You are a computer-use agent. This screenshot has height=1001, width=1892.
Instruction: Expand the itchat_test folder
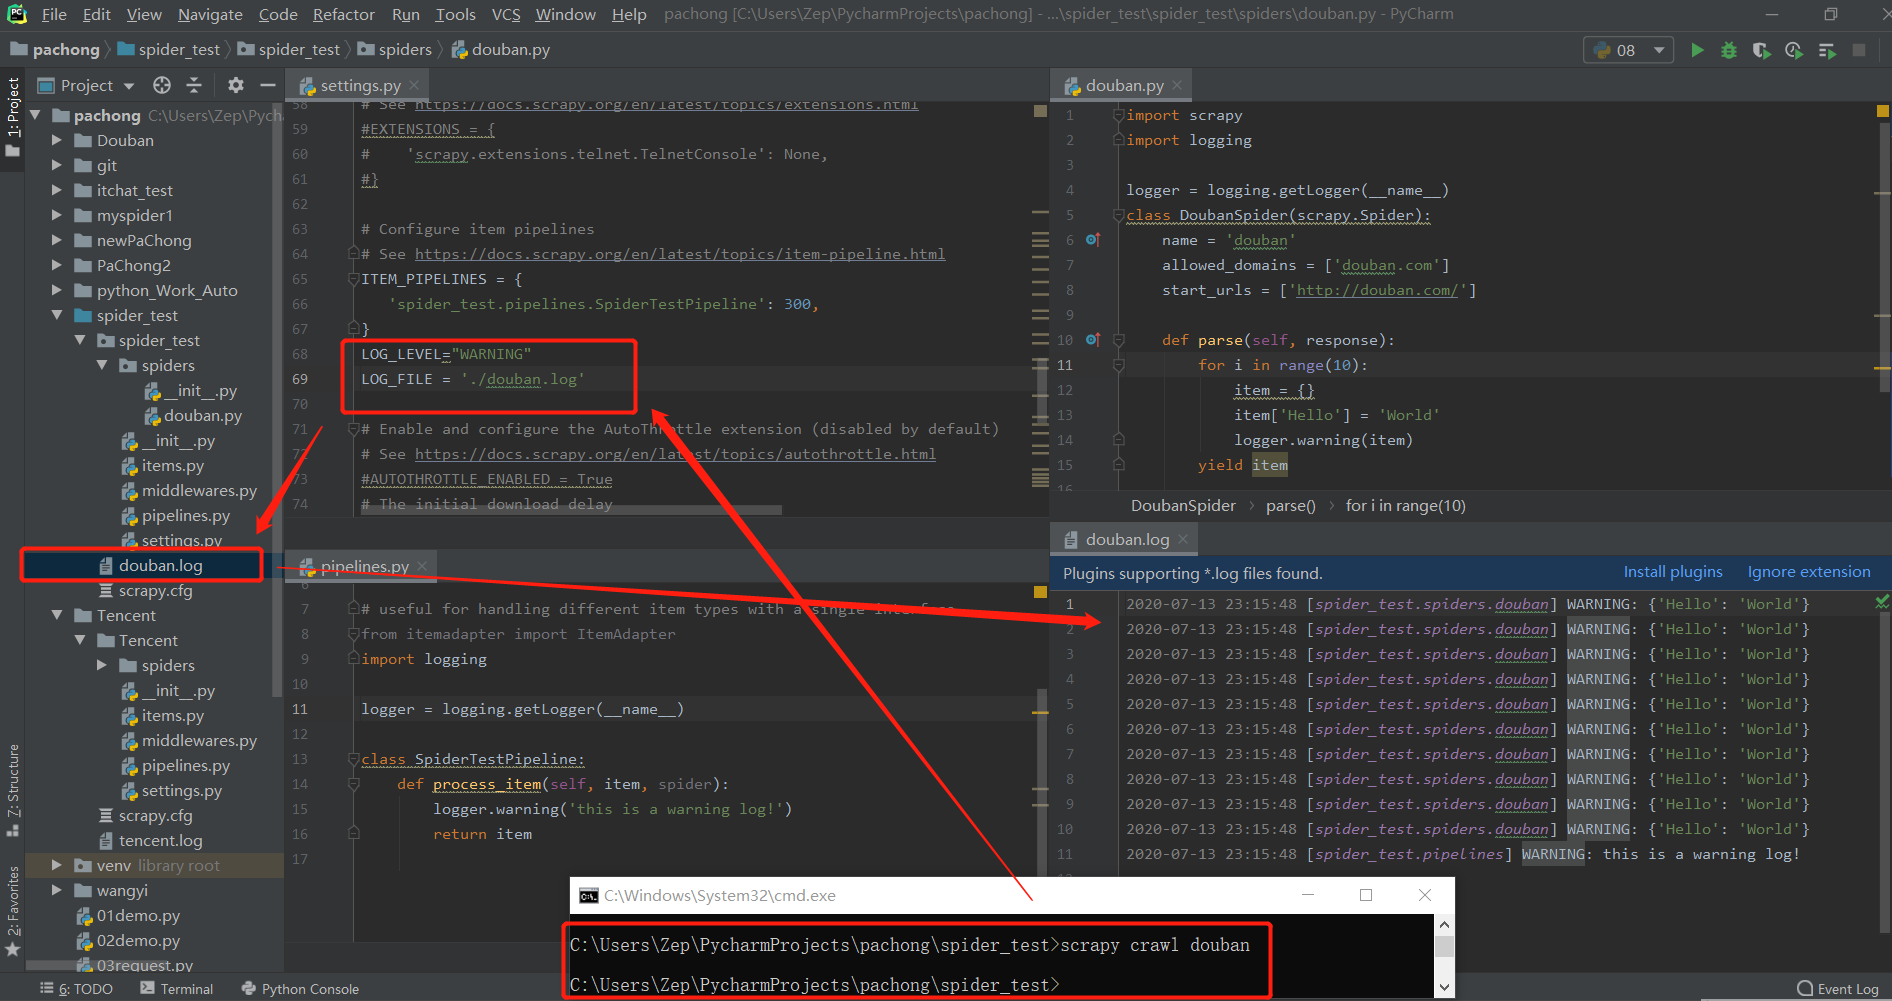click(x=57, y=191)
